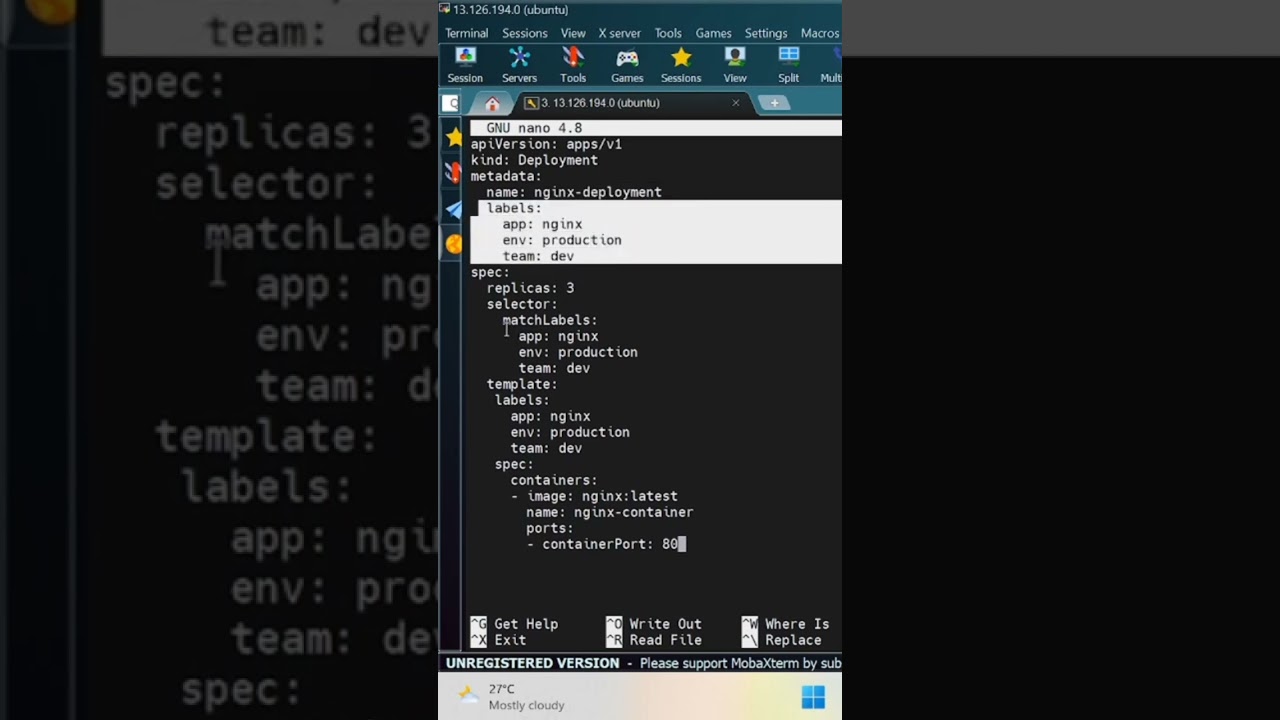The width and height of the screenshot is (1280, 720).
Task: Click the 'matchLabels:' line
Action: pyautogui.click(x=550, y=320)
